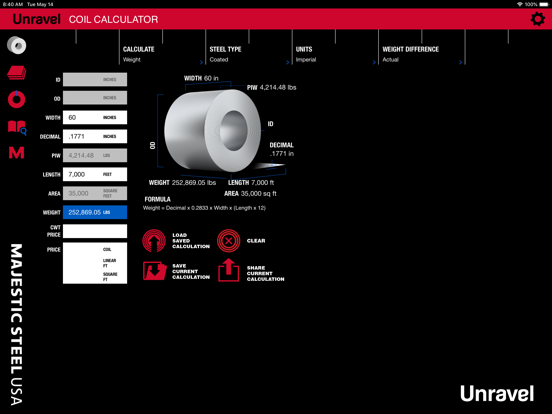This screenshot has height=414, width=552.
Task: Expand the Units Imperial dropdown
Action: coord(335,55)
